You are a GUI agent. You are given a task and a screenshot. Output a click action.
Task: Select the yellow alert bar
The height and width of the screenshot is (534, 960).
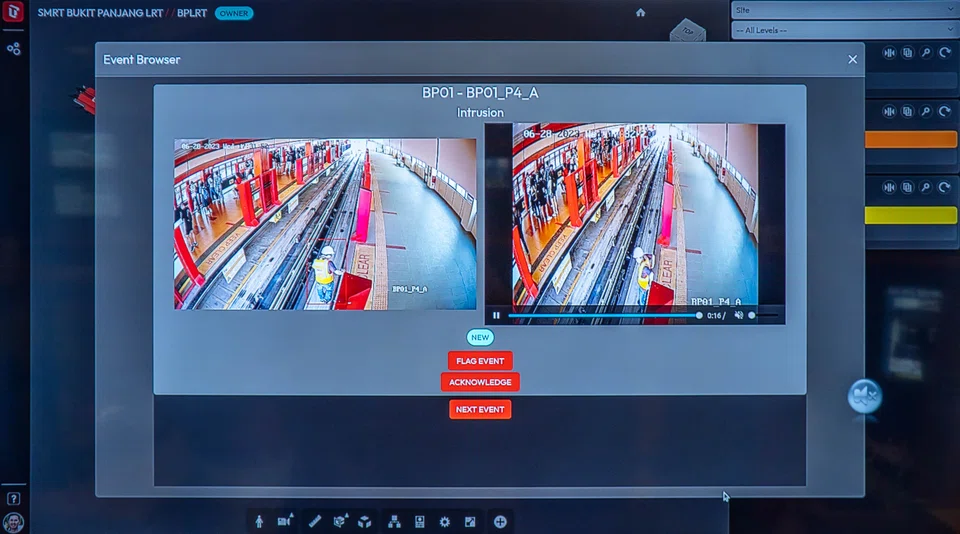pos(911,215)
